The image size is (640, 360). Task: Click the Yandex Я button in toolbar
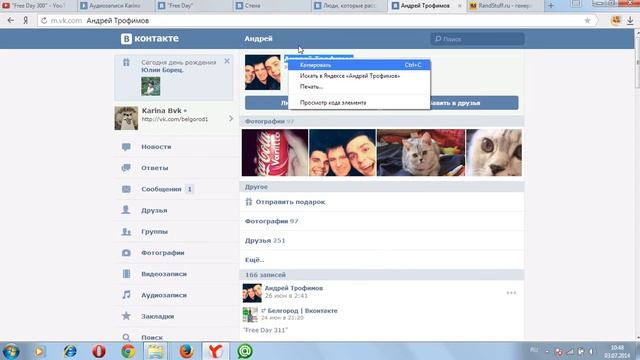(x=25, y=20)
